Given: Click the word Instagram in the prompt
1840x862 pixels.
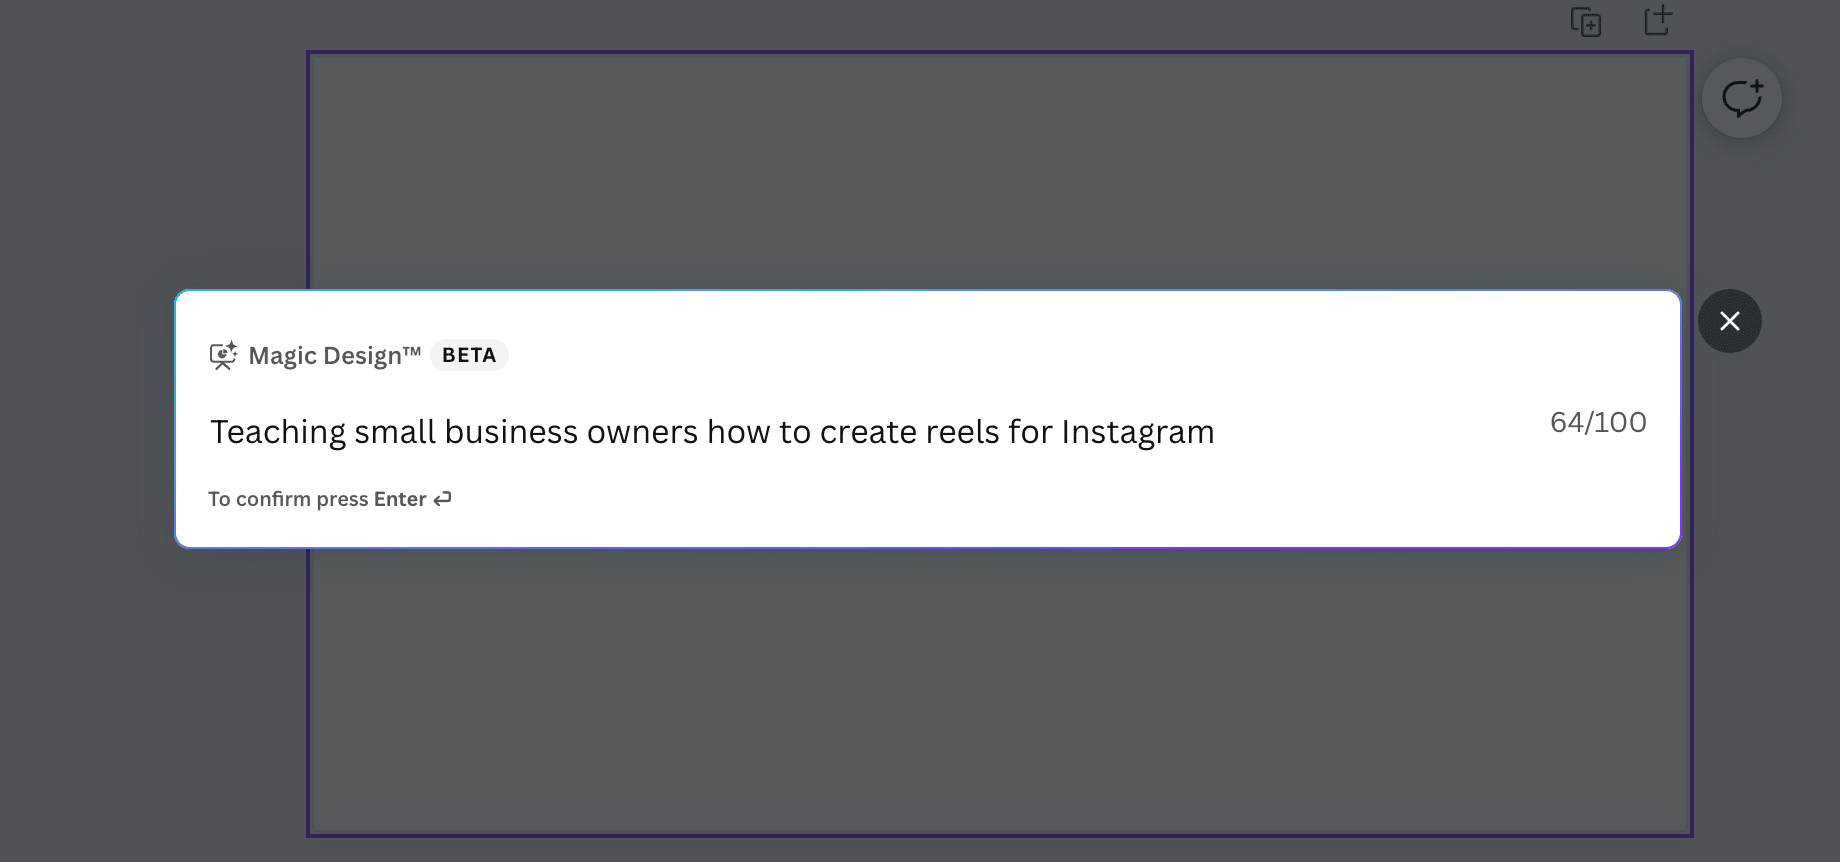Looking at the screenshot, I should tap(1138, 432).
